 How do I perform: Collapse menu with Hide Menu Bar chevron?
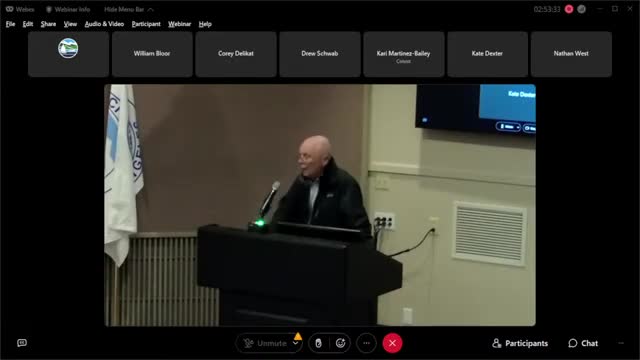[x=151, y=9]
